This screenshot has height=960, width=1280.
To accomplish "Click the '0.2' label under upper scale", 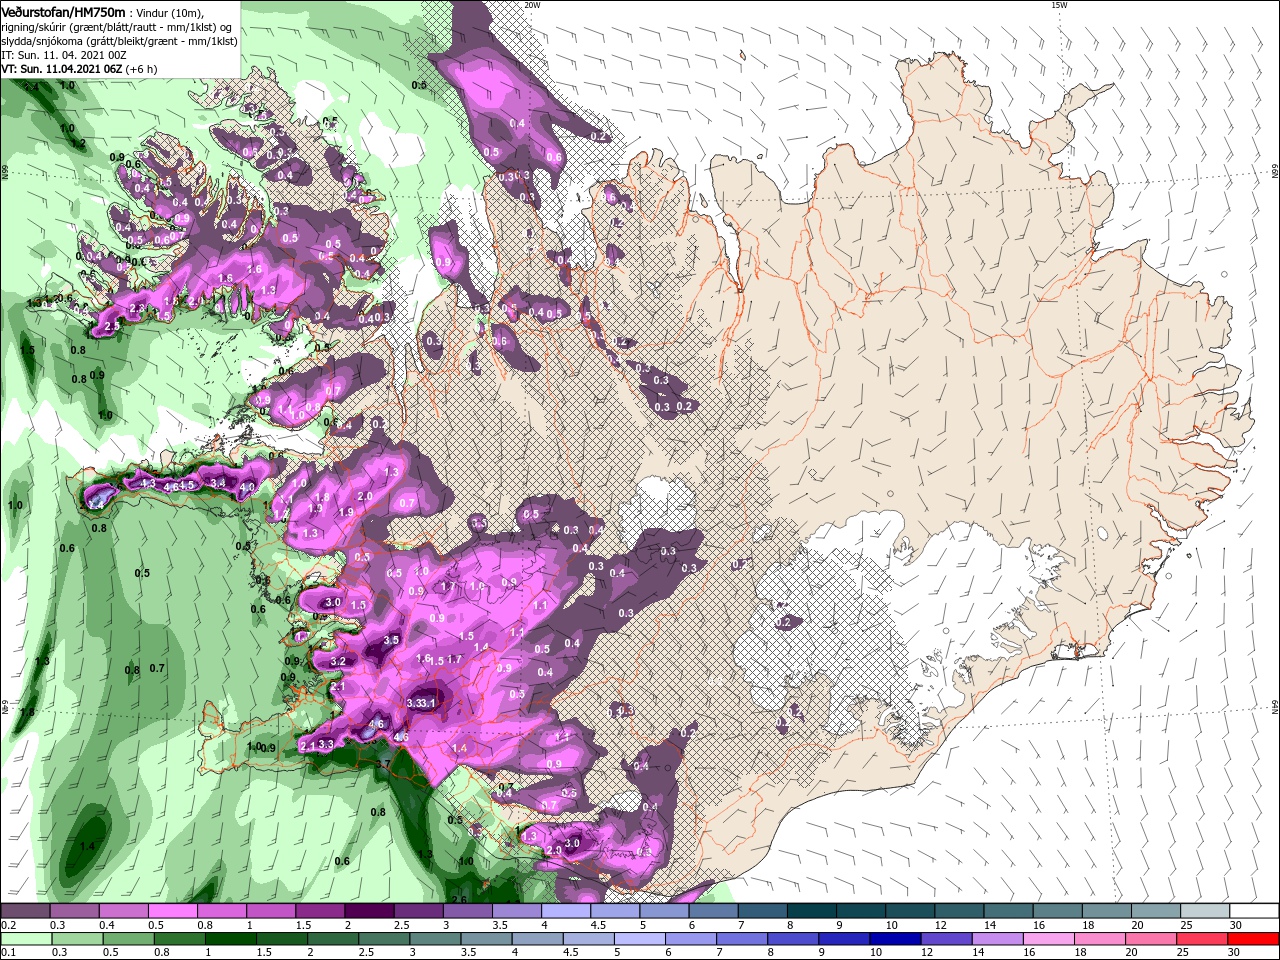I will pyautogui.click(x=8, y=925).
